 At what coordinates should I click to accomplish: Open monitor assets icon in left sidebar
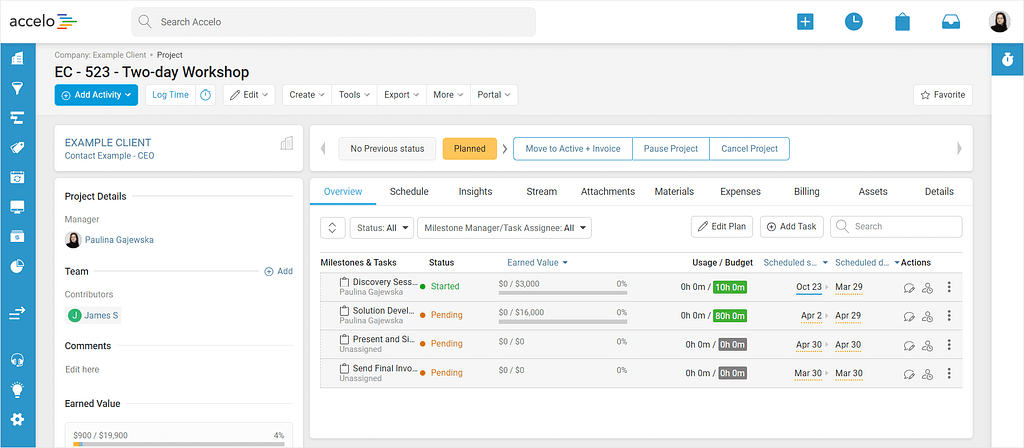pyautogui.click(x=18, y=207)
